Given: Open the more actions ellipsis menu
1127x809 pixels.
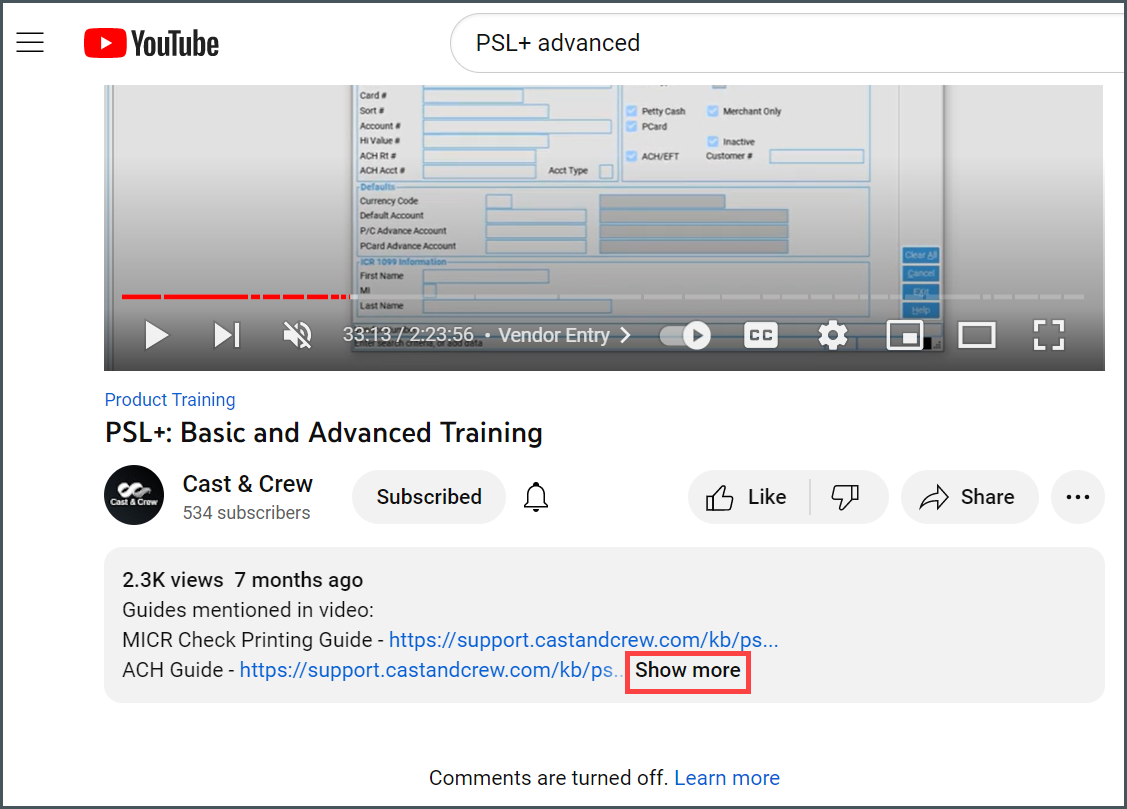Looking at the screenshot, I should point(1077,497).
